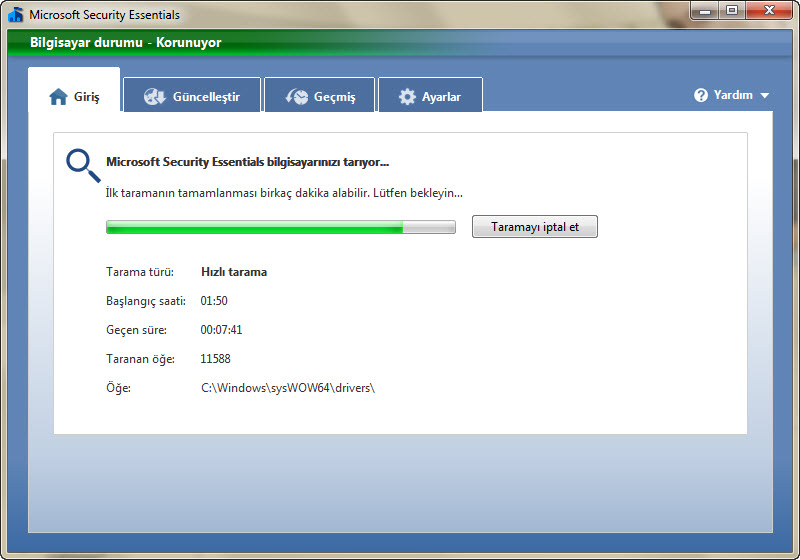The width and height of the screenshot is (800, 560).
Task: Click the 'Öğe:' label
Action: pos(118,388)
